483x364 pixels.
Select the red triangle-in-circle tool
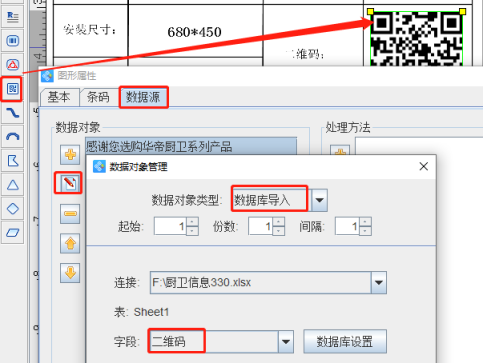[x=13, y=65]
